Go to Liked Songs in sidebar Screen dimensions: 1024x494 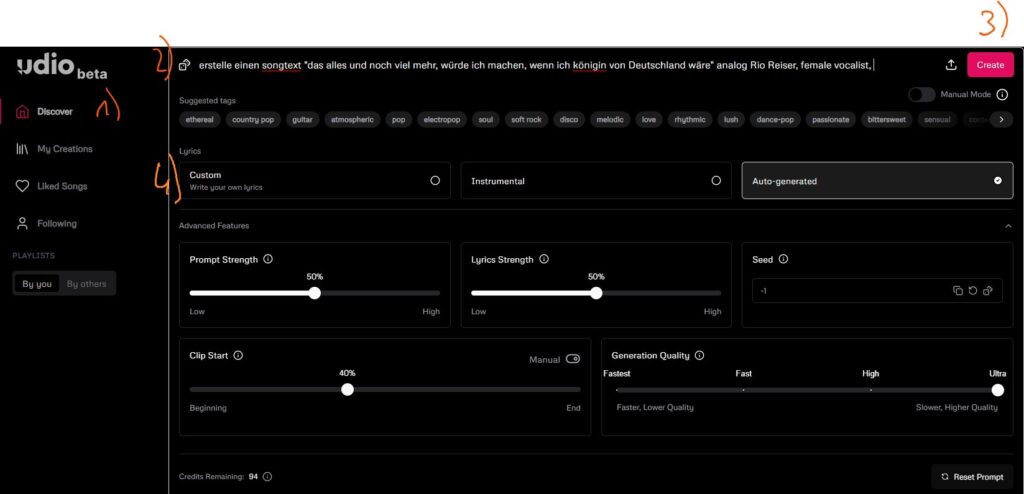[62, 186]
